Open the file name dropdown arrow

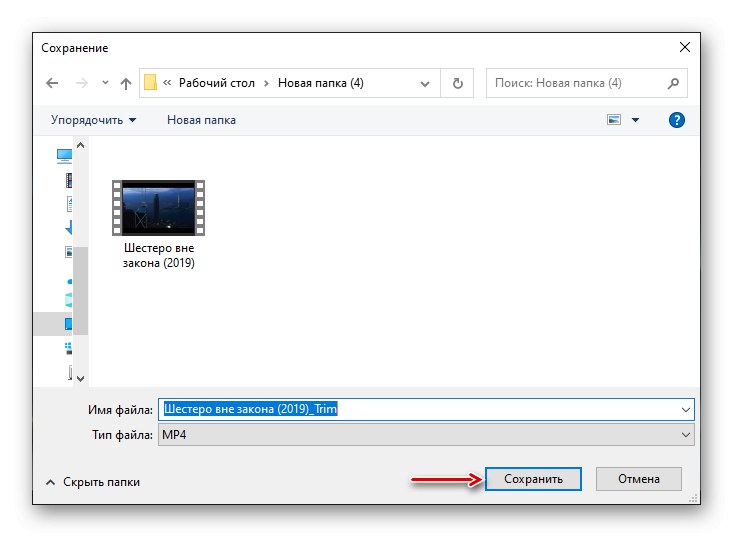coord(686,410)
